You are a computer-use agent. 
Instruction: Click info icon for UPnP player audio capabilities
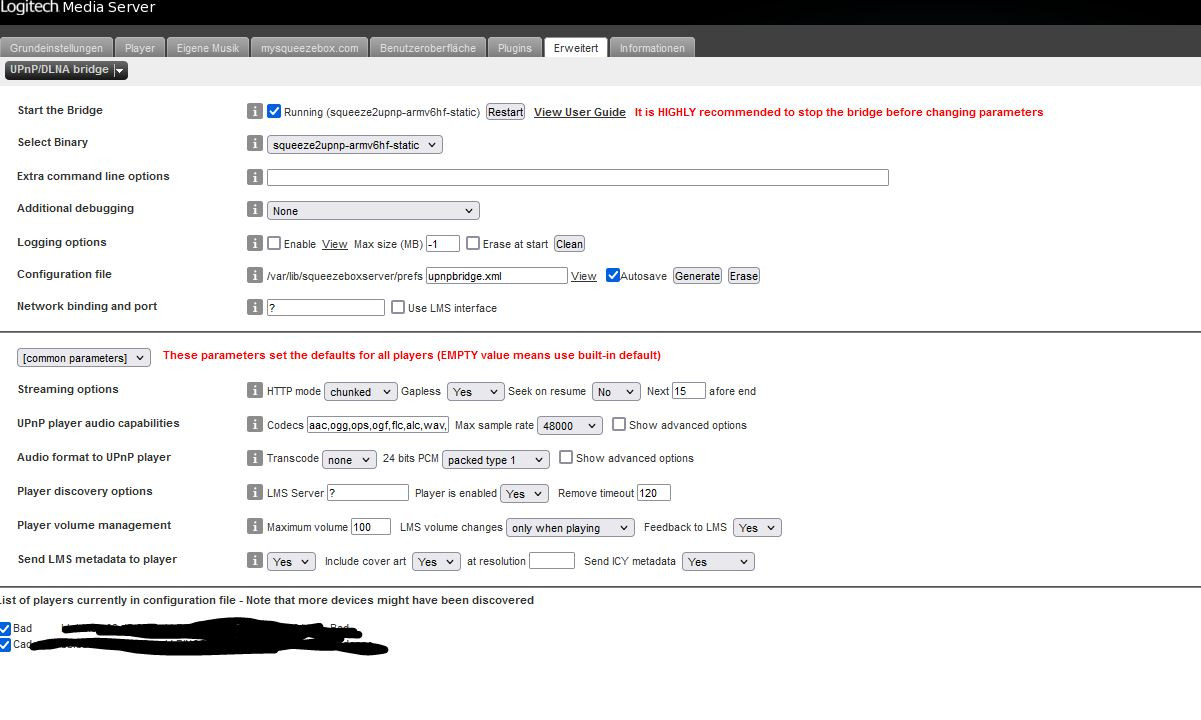[255, 424]
